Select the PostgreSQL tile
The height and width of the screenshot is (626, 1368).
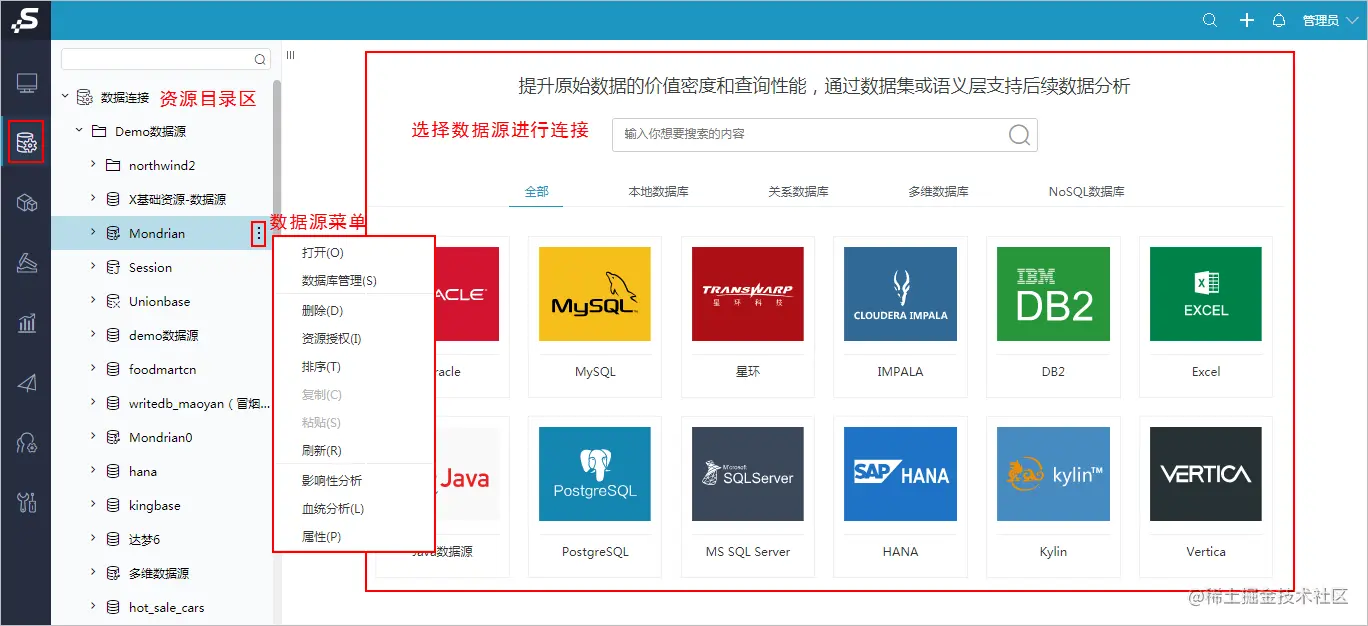click(595, 497)
